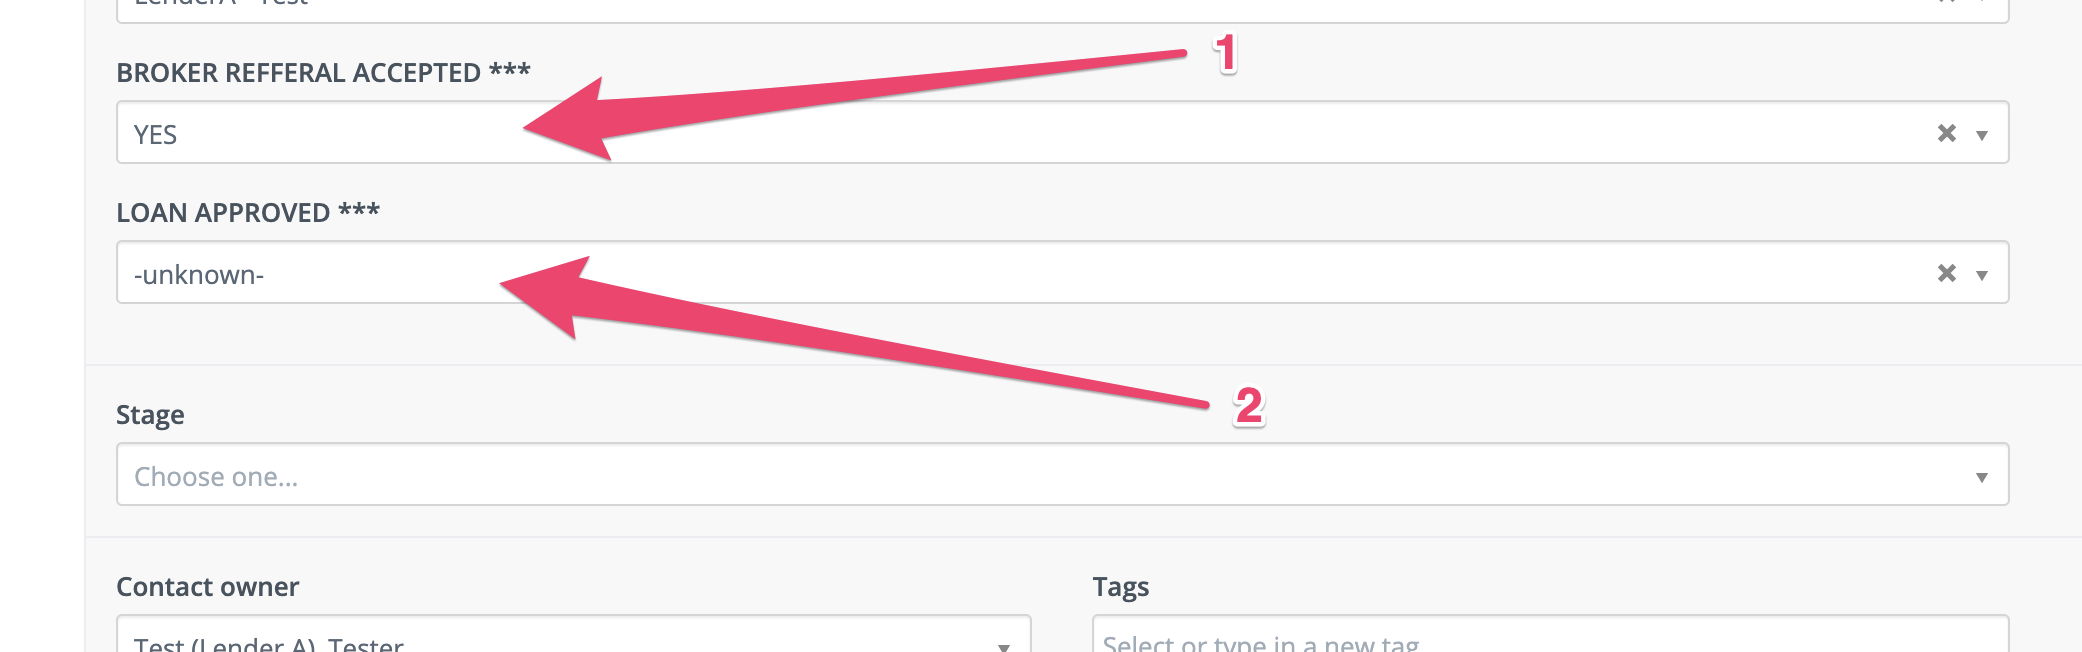
Task: Click the -unknown- value in Loan Approved field
Action: click(199, 275)
